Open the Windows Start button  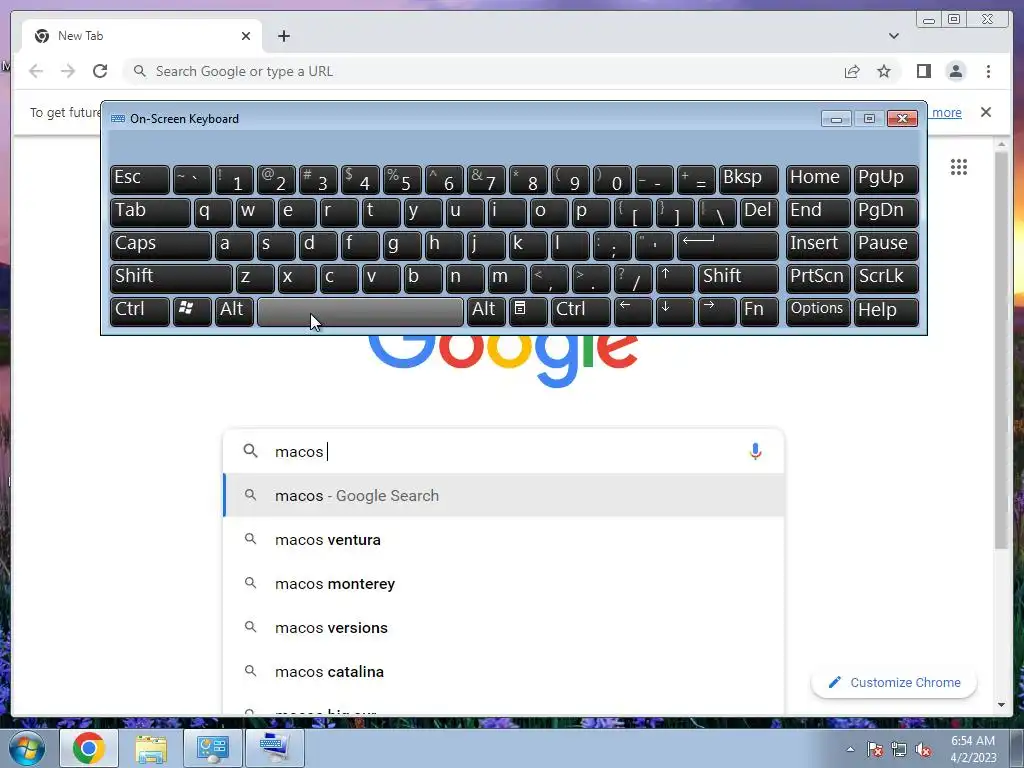27,748
